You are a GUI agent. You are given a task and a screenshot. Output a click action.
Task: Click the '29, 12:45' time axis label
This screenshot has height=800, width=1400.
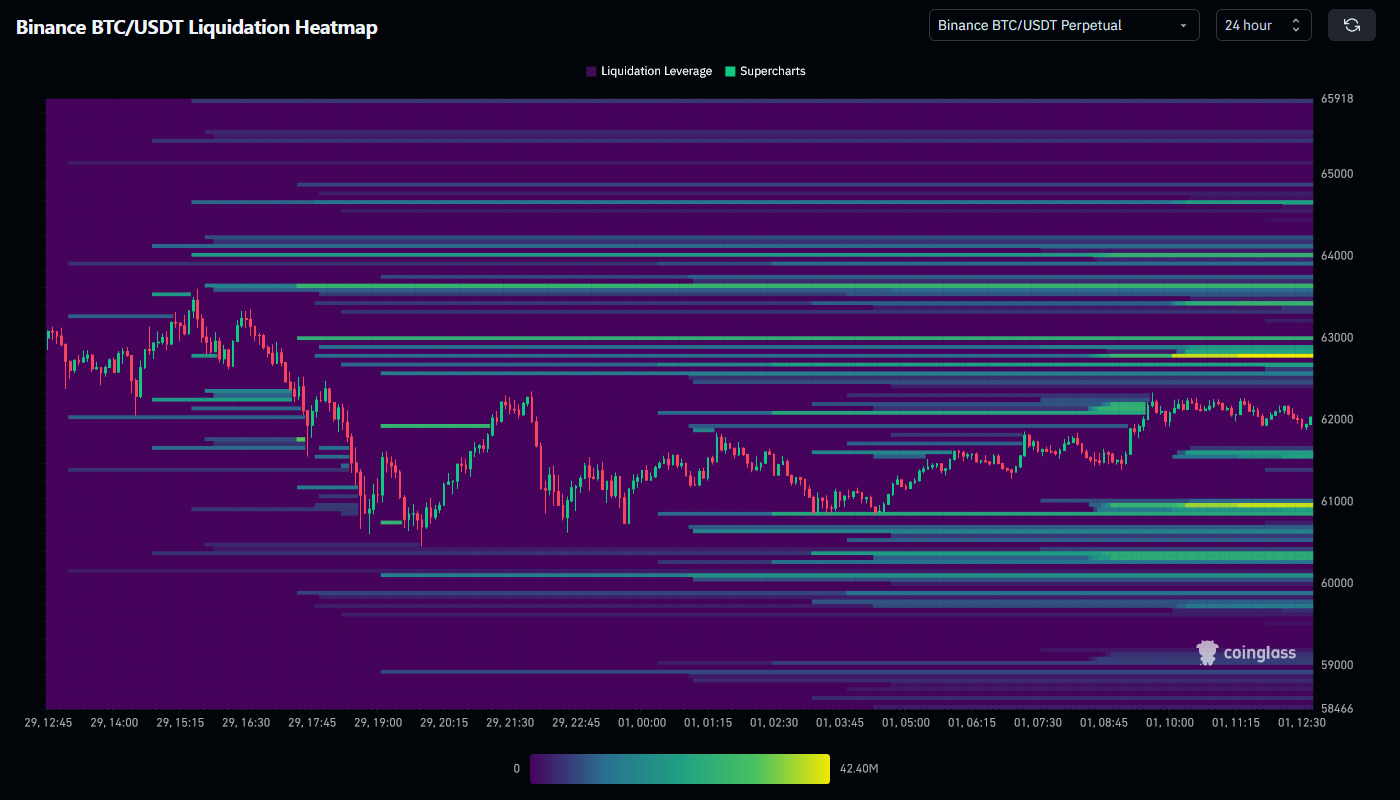click(47, 722)
